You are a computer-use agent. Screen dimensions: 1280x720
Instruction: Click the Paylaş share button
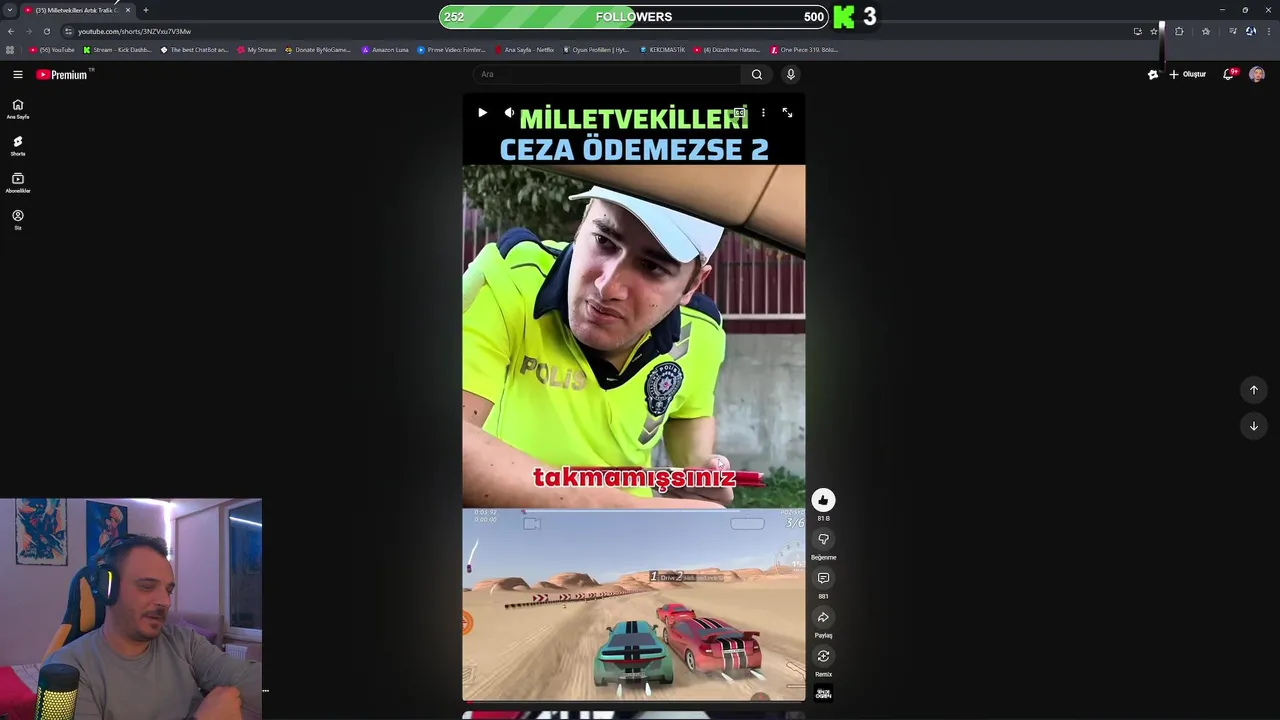point(823,617)
